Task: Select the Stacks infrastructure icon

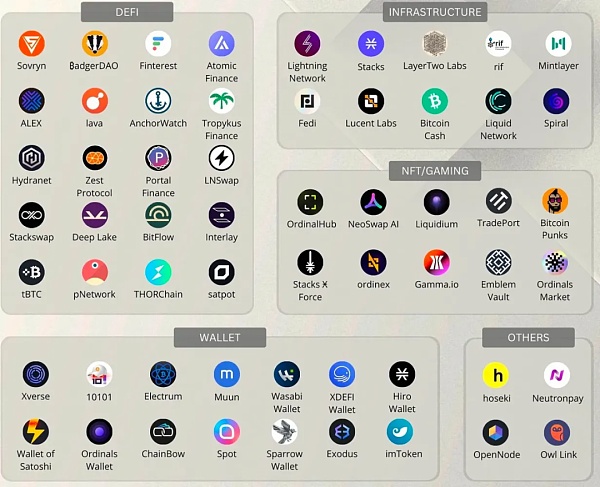Action: click(371, 44)
